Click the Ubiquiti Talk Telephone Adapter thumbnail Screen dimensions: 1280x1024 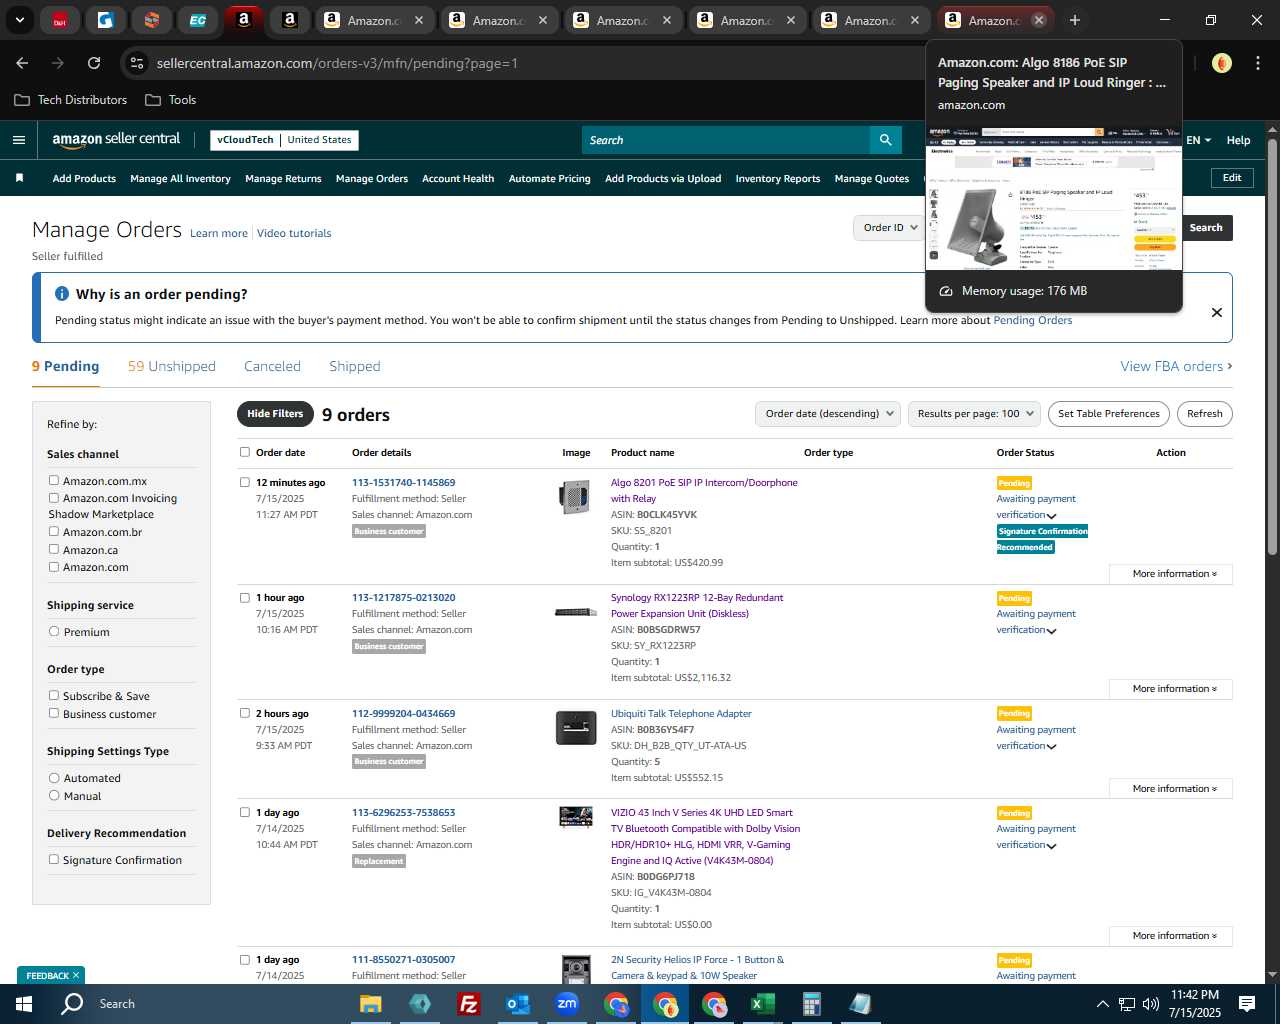click(576, 728)
